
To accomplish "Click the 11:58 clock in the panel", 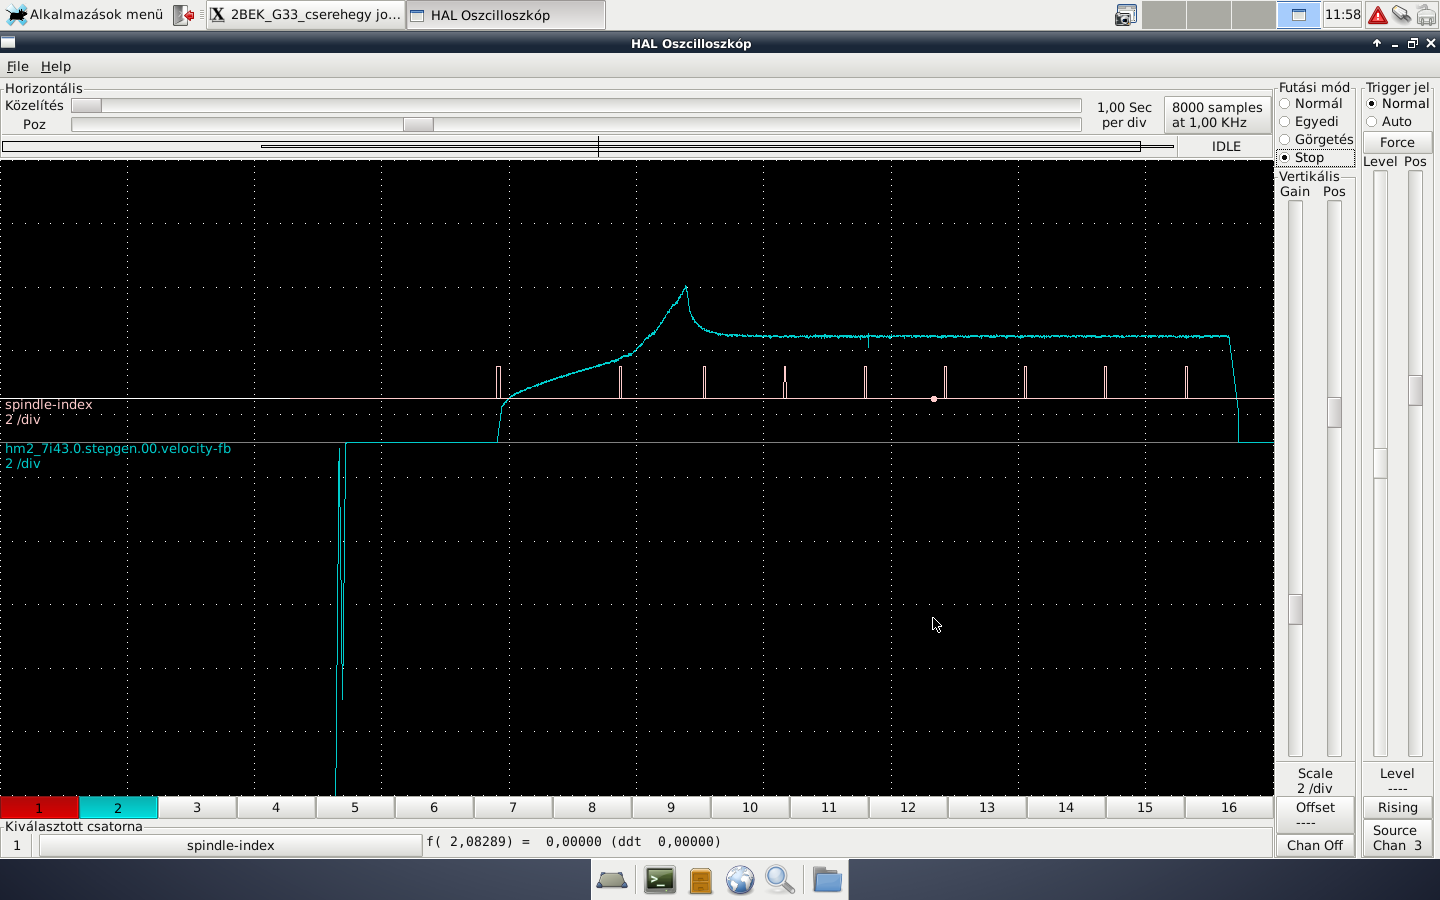I will [x=1342, y=15].
